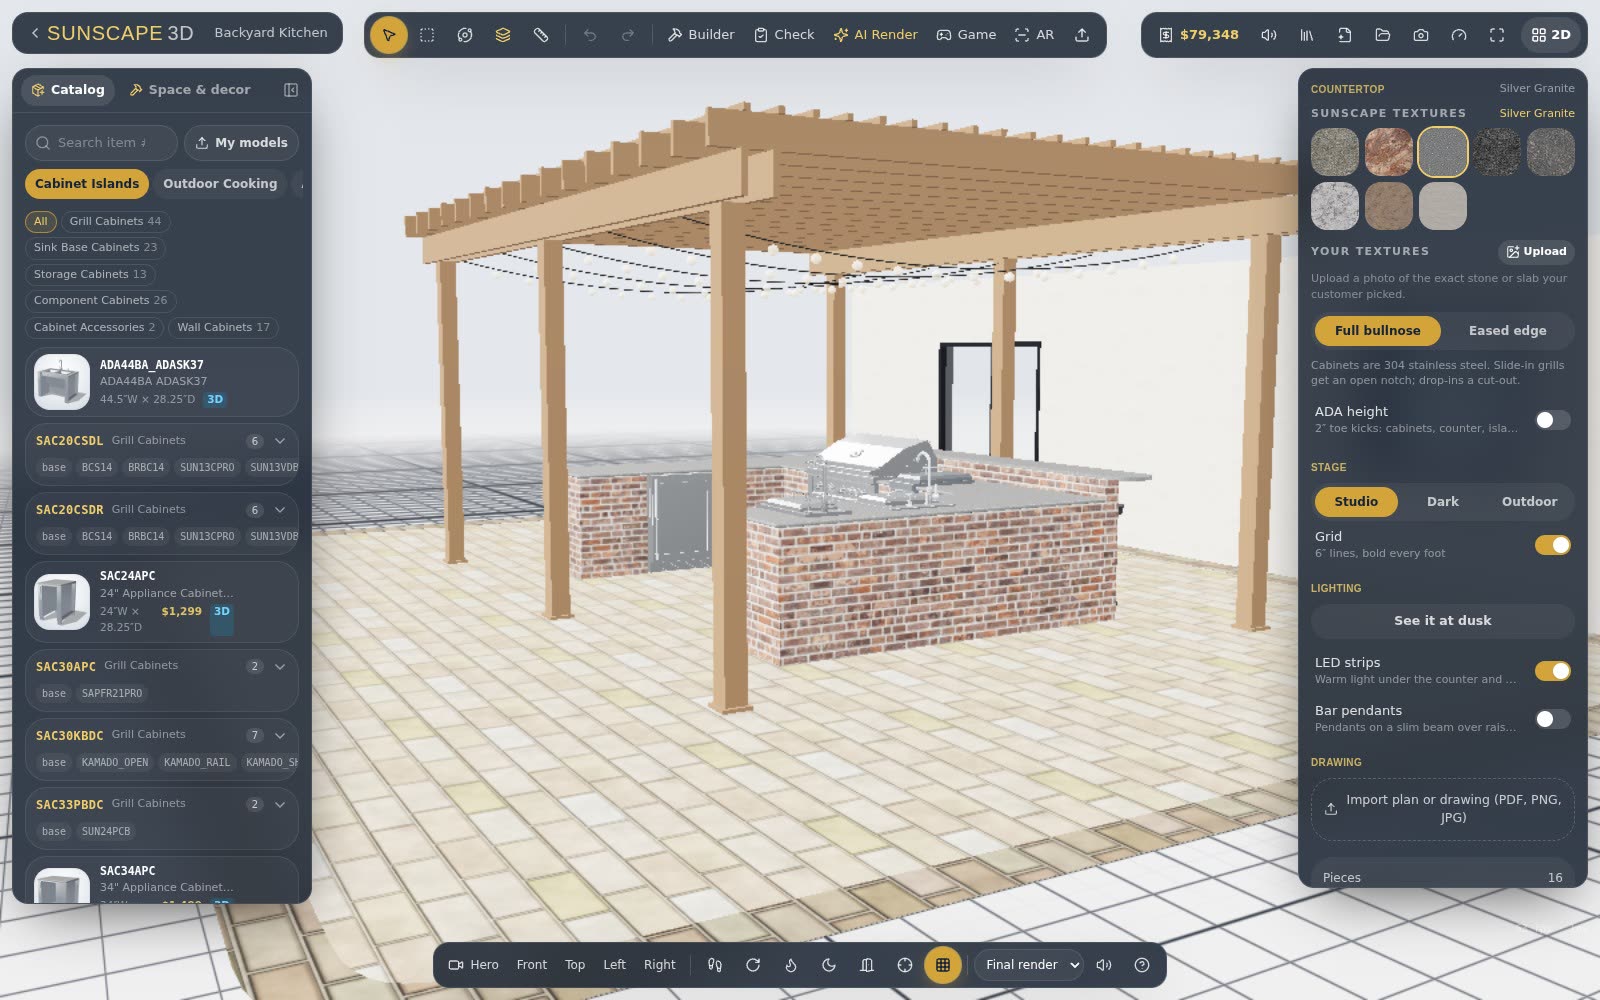1600x1000 pixels.
Task: Click the sound speaker icon in top bar
Action: click(x=1269, y=35)
